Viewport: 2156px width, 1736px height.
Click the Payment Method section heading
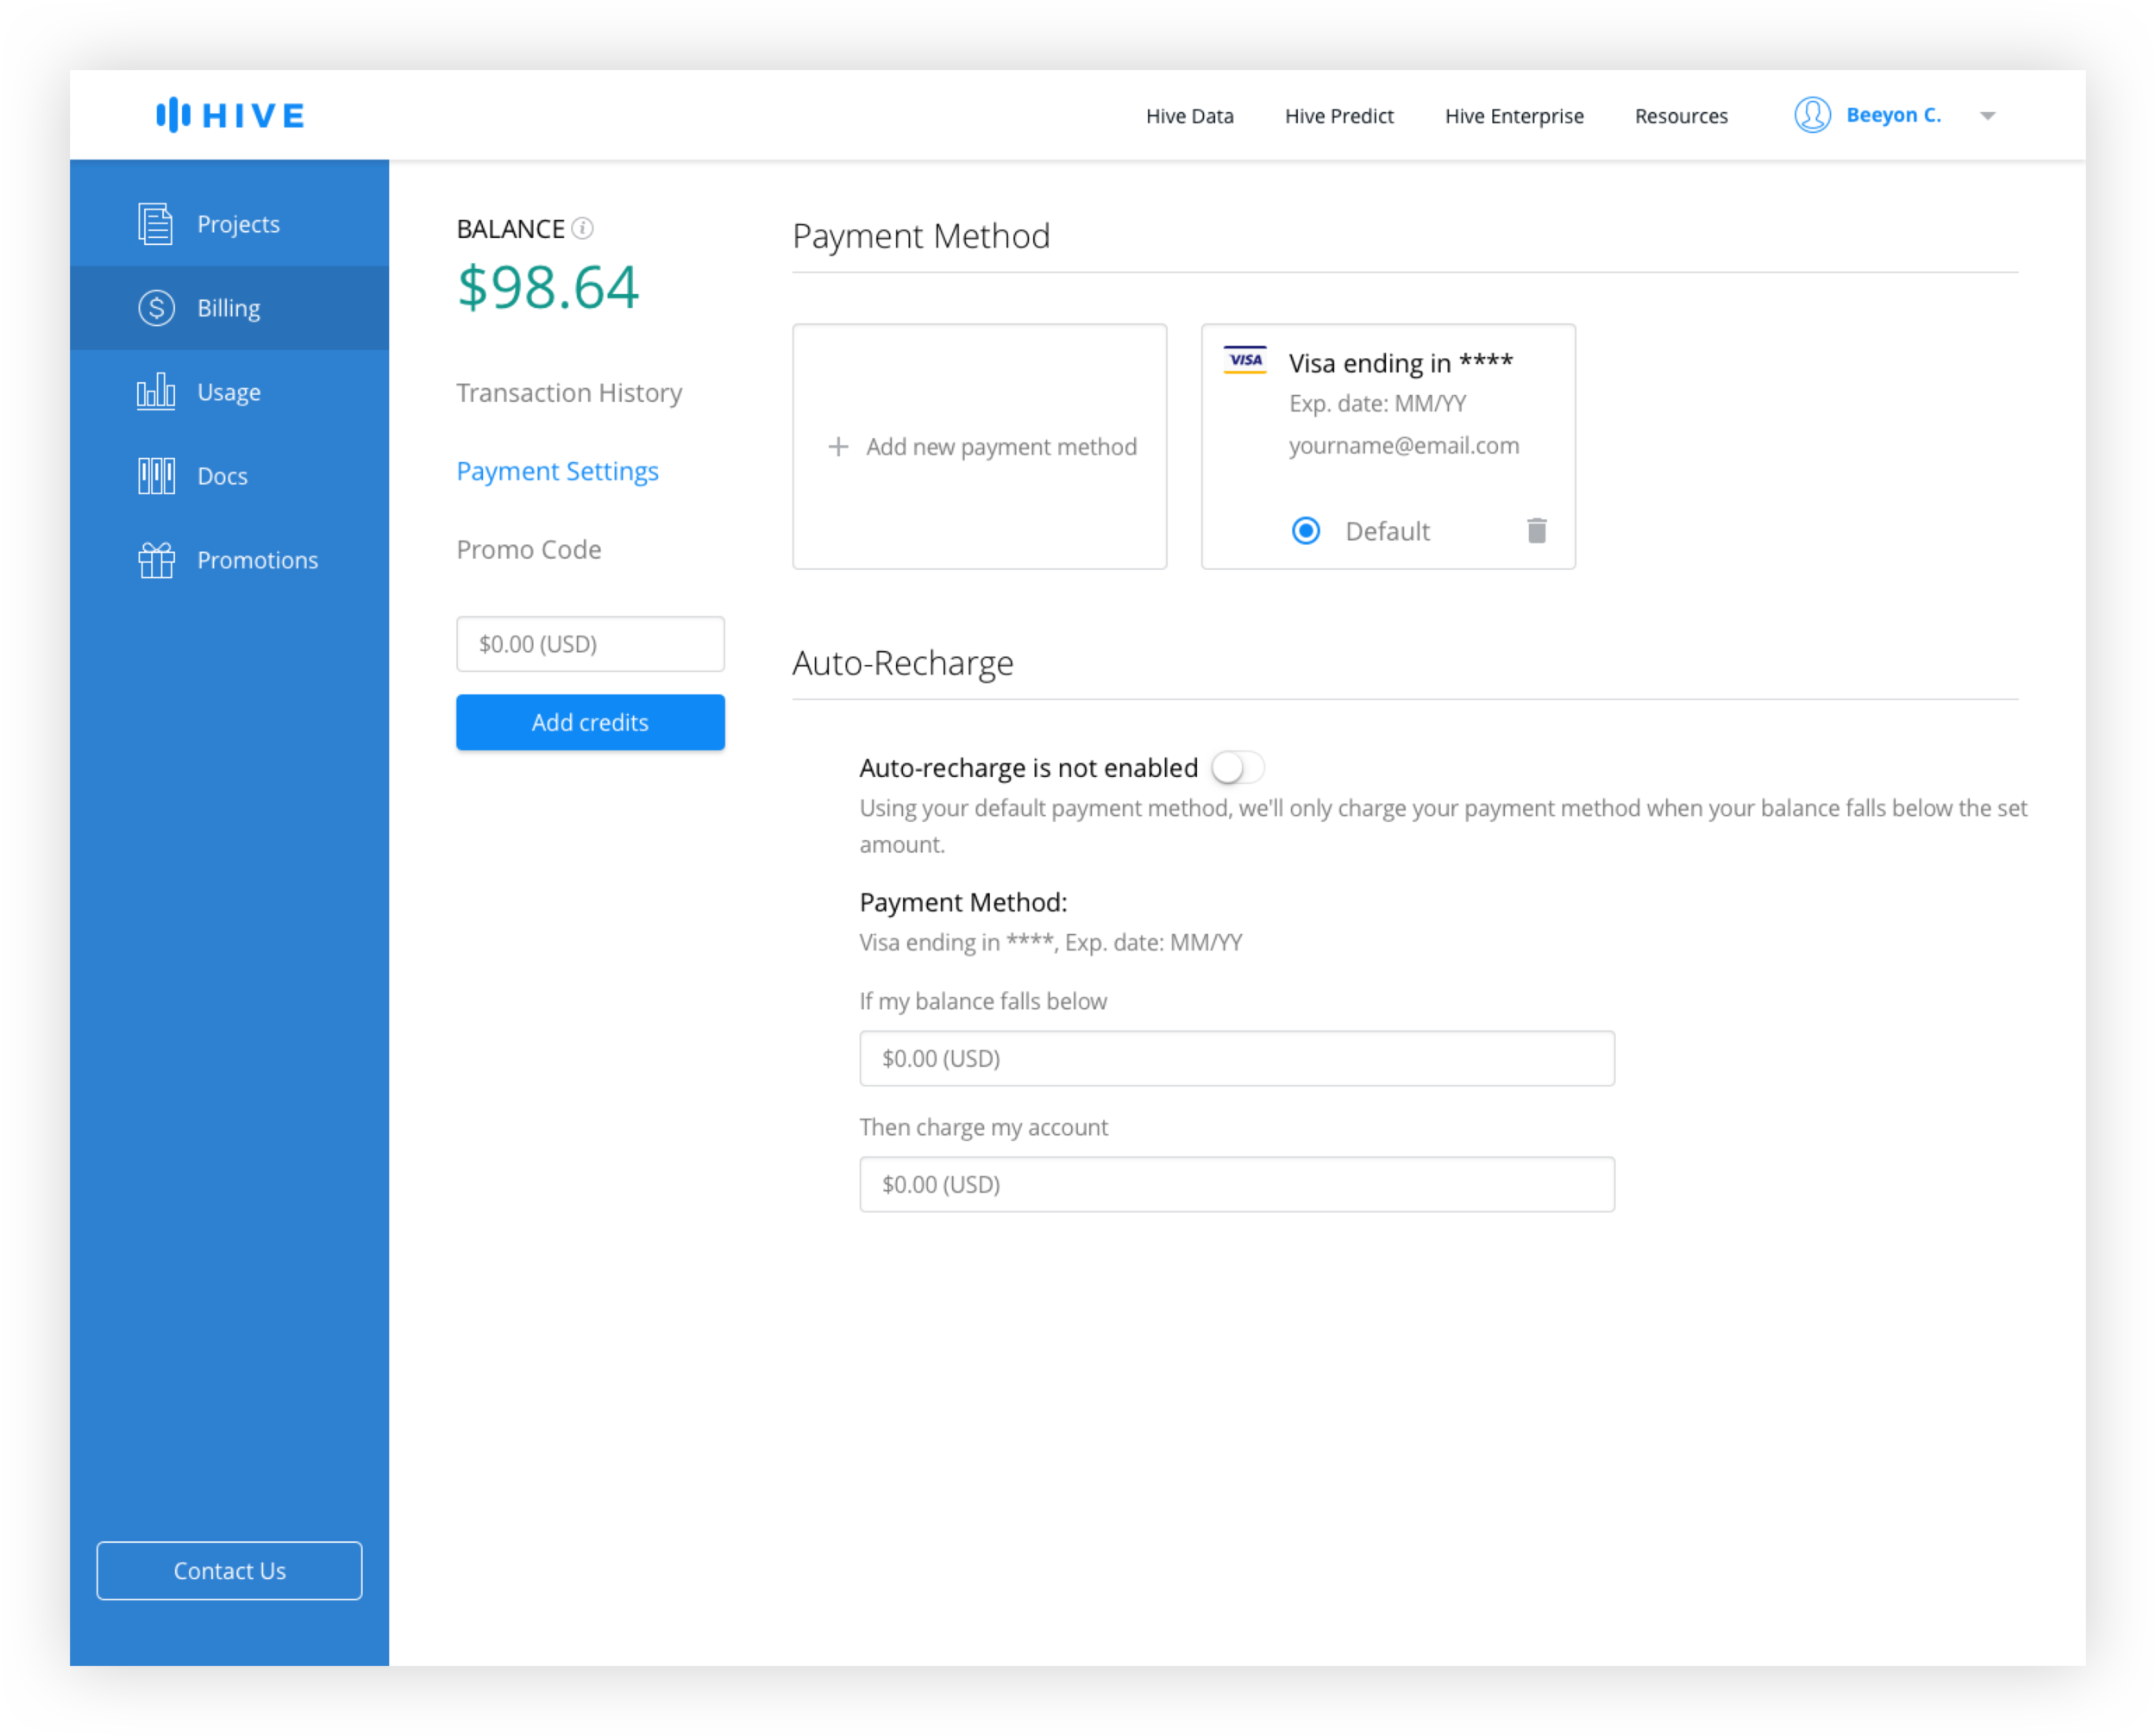click(x=920, y=236)
